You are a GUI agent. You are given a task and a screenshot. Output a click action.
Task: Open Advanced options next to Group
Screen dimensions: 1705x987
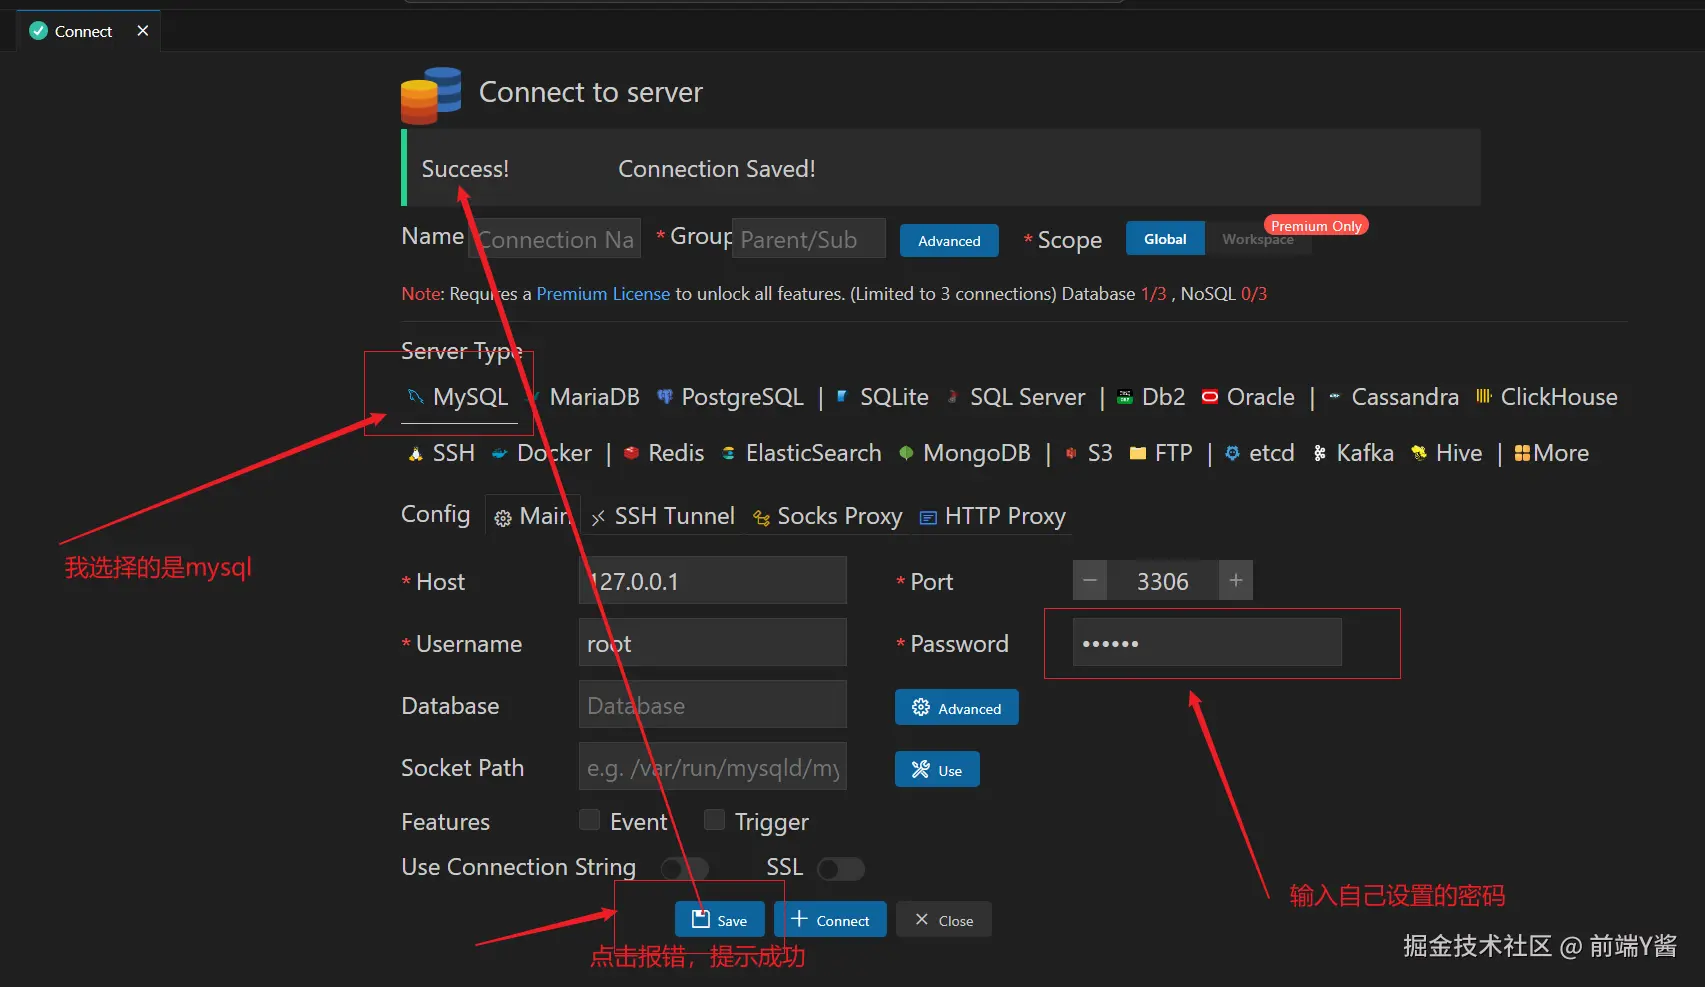(x=949, y=241)
